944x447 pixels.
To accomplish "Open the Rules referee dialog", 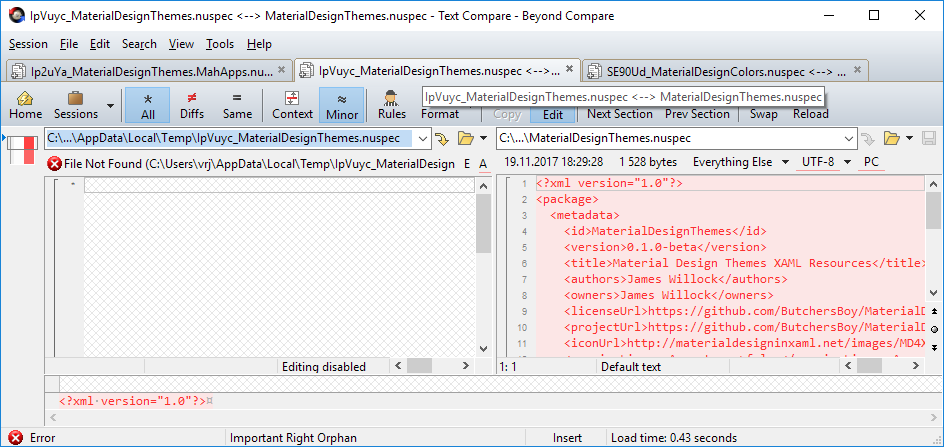I will pyautogui.click(x=392, y=105).
